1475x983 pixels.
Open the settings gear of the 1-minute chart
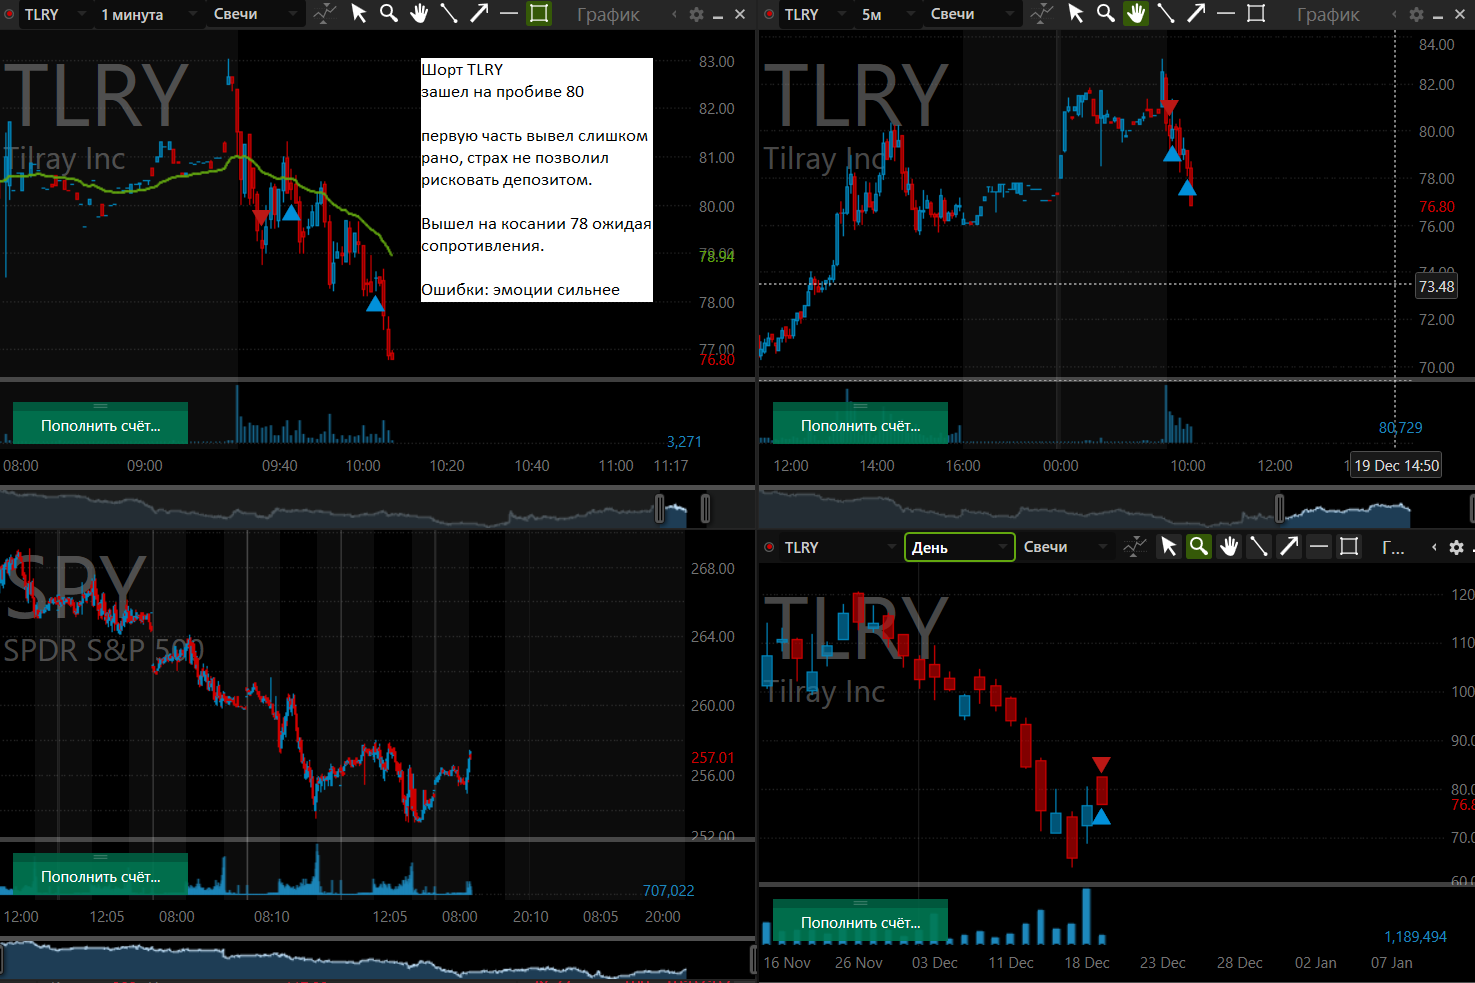[697, 15]
